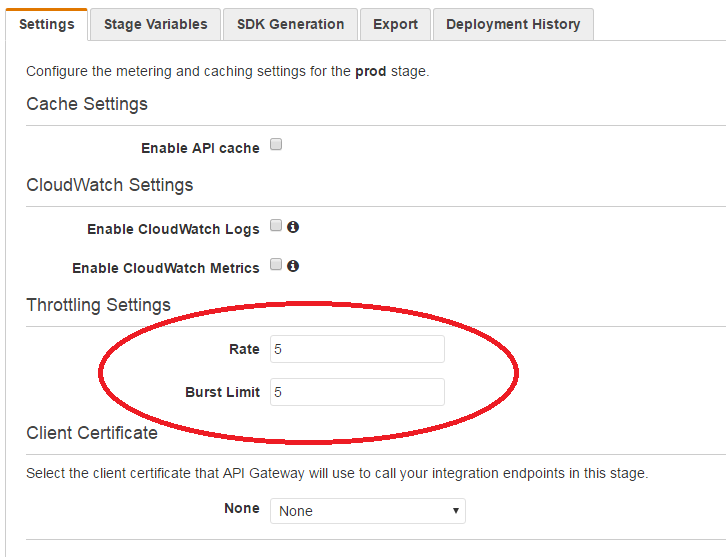This screenshot has width=726, height=557.
Task: Click the info icon beside CloudWatch Metrics
Action: [293, 266]
